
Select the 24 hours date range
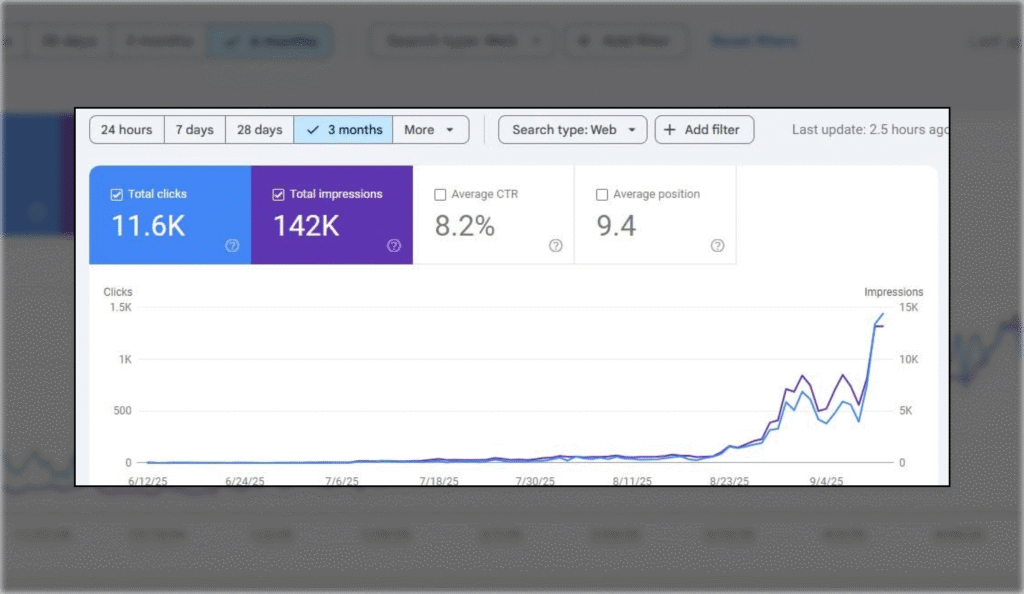[x=127, y=130]
